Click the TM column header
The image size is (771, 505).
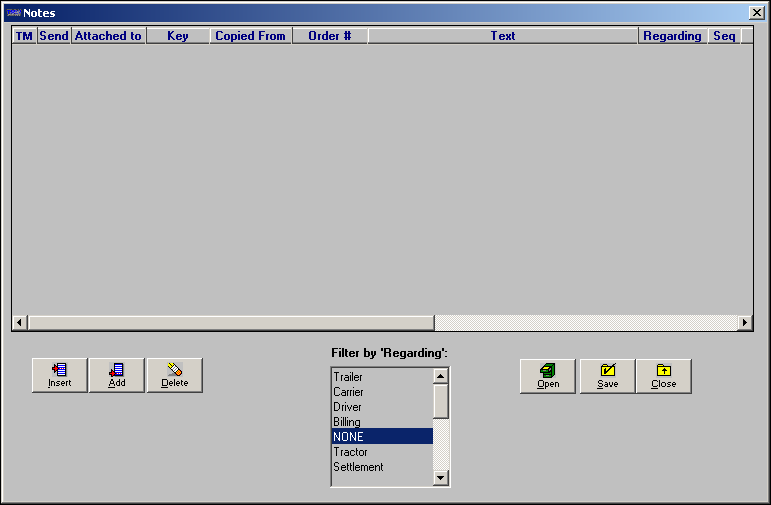point(24,36)
